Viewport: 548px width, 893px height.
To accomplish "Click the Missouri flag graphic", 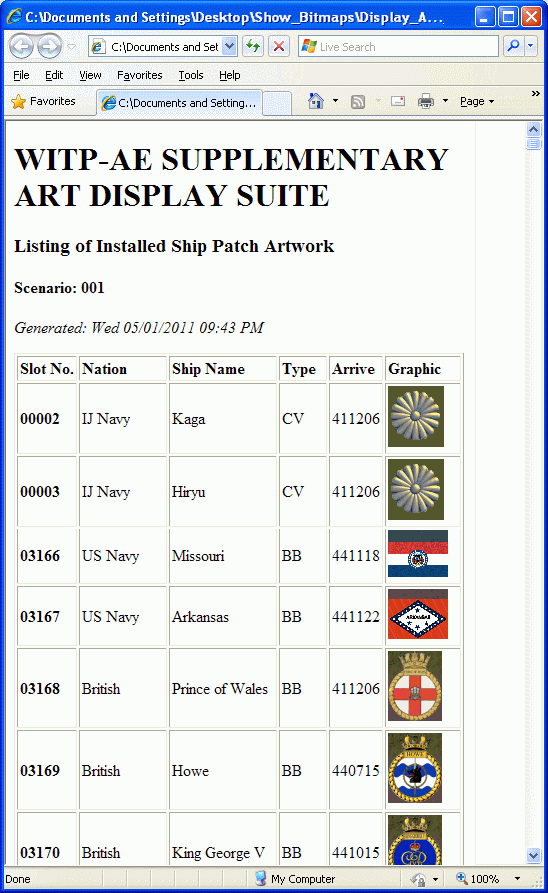I will (418, 554).
